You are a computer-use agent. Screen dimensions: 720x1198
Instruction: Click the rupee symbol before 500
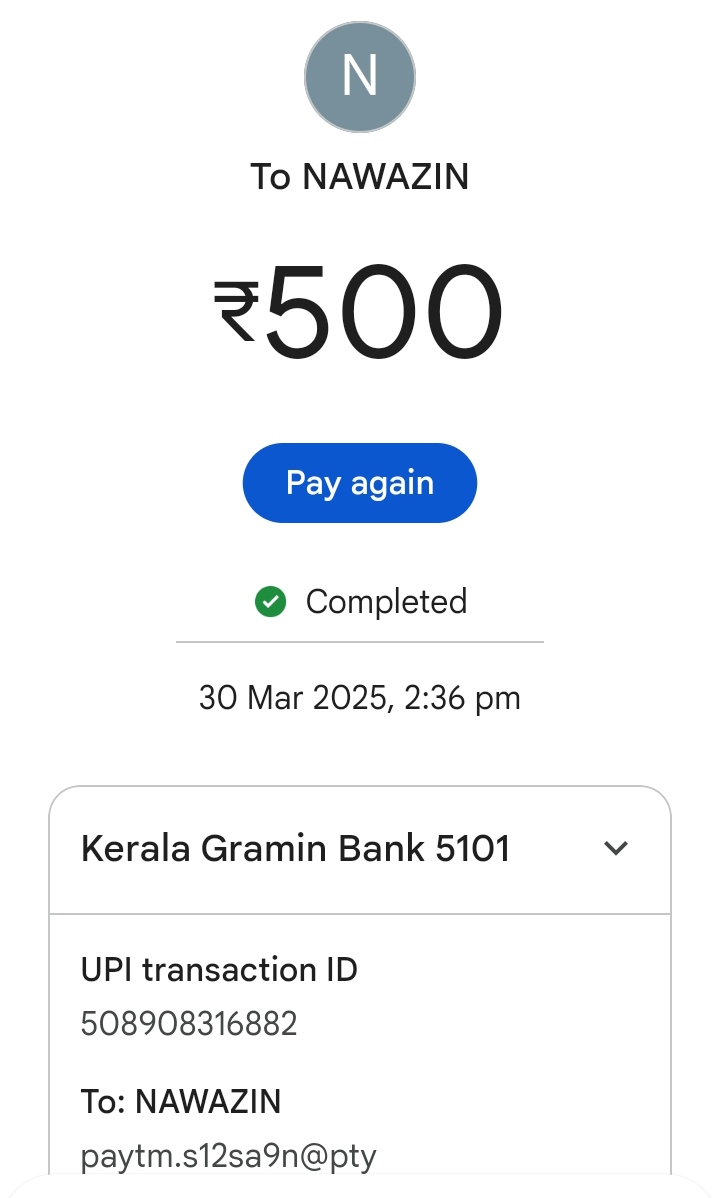click(236, 311)
